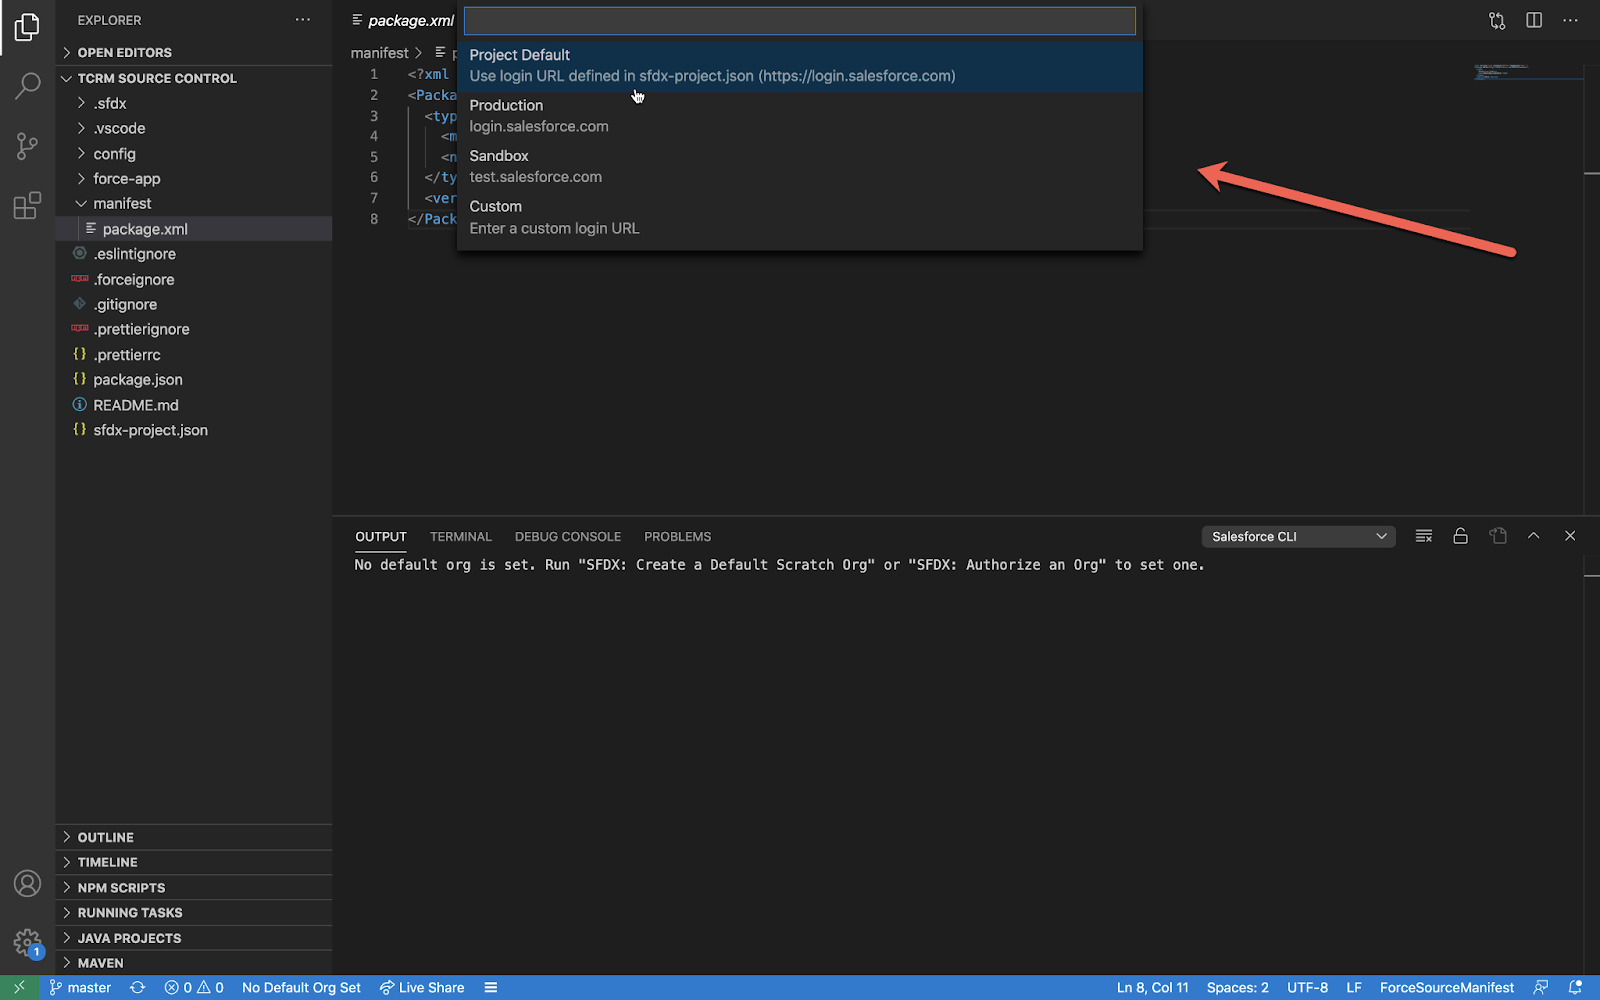Open the Salesforce CLI output channel dropdown
Screen dimensions: 1600x1000
pos(1299,537)
